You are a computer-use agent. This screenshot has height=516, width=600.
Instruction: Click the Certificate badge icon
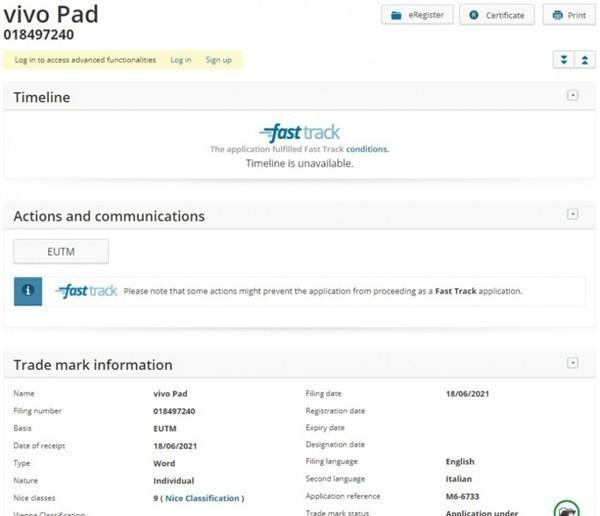(474, 15)
